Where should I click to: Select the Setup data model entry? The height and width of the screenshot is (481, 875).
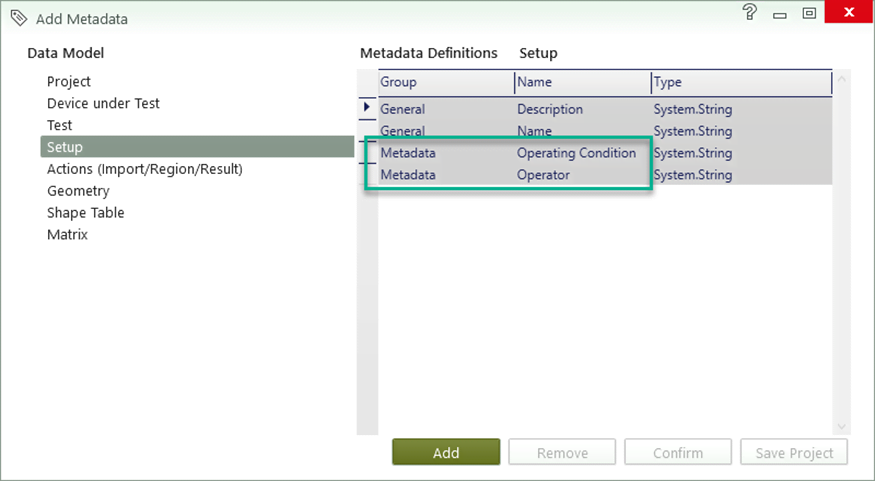coord(65,147)
